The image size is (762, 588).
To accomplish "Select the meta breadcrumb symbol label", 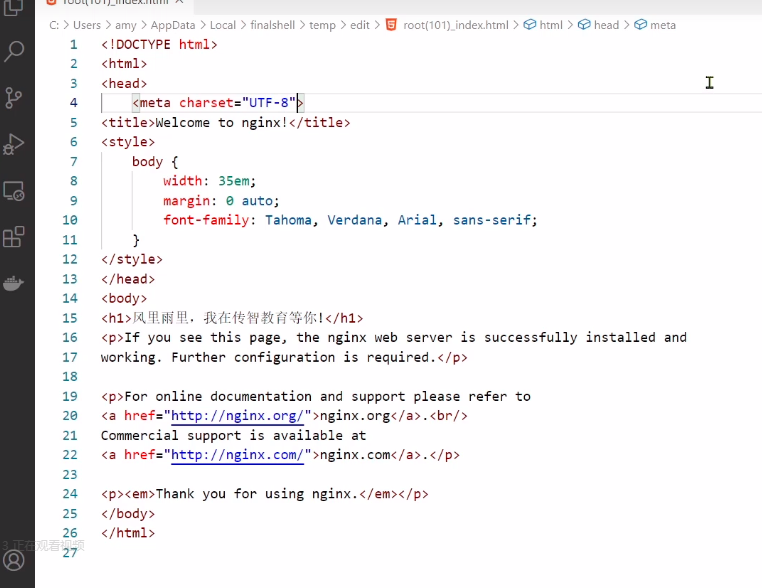I will pos(663,25).
